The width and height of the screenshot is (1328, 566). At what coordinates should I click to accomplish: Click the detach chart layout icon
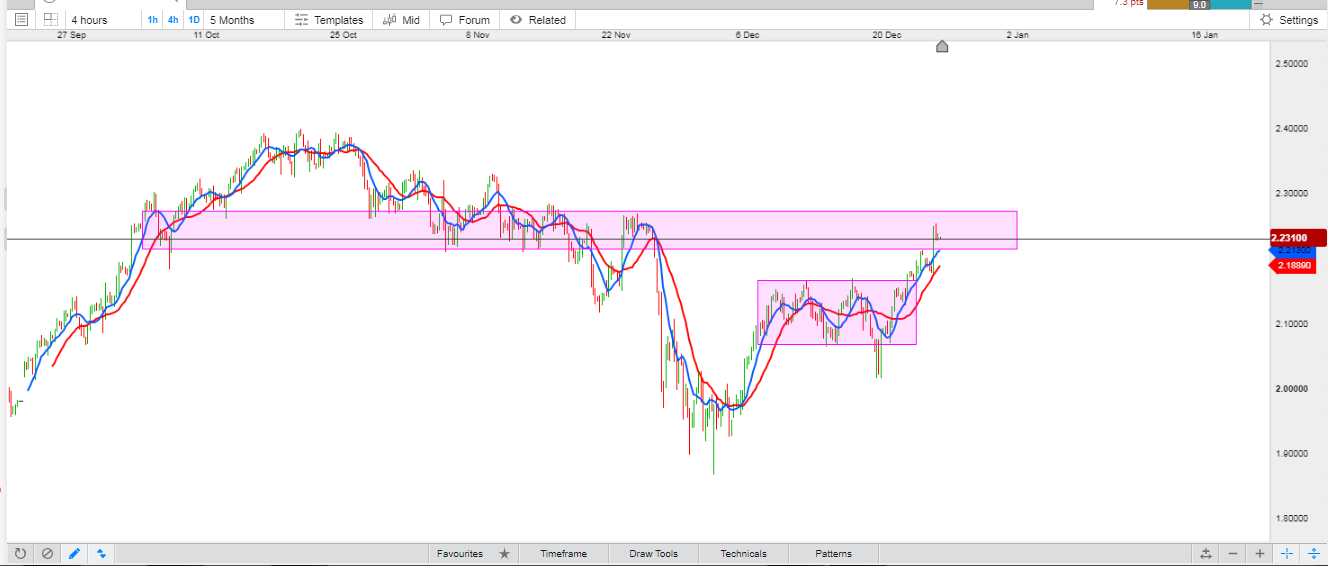49,20
